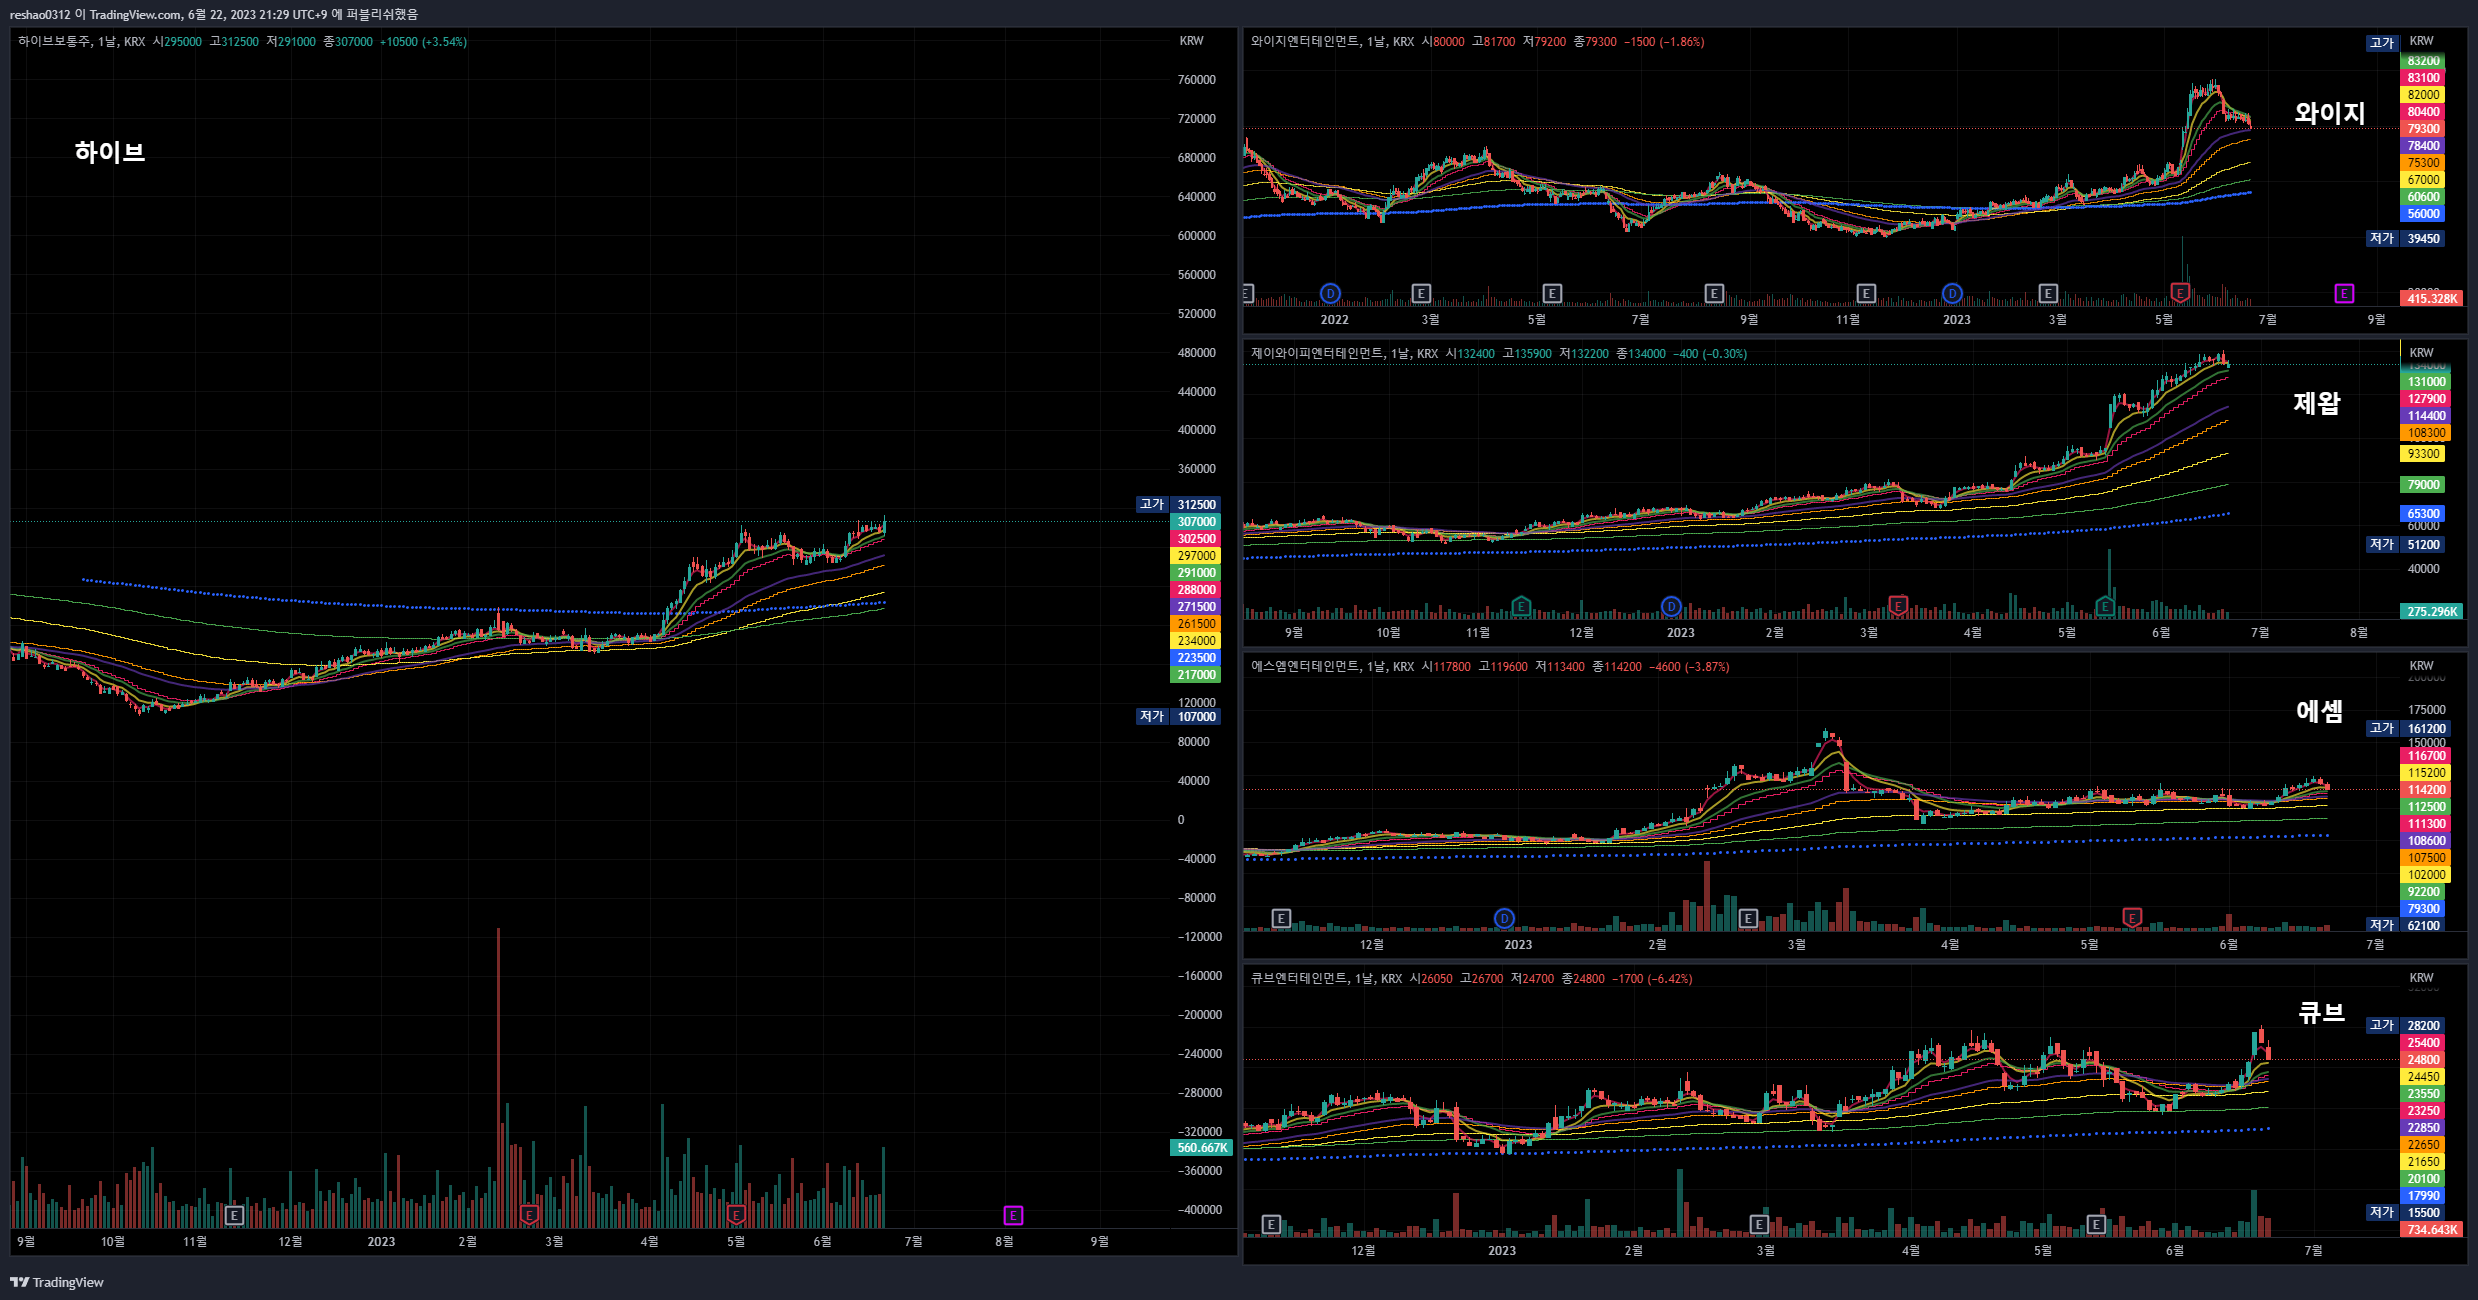This screenshot has height=1300, width=2478.
Task: Click the D dividend marker near 2023 on 와이지 chart
Action: (x=1952, y=293)
